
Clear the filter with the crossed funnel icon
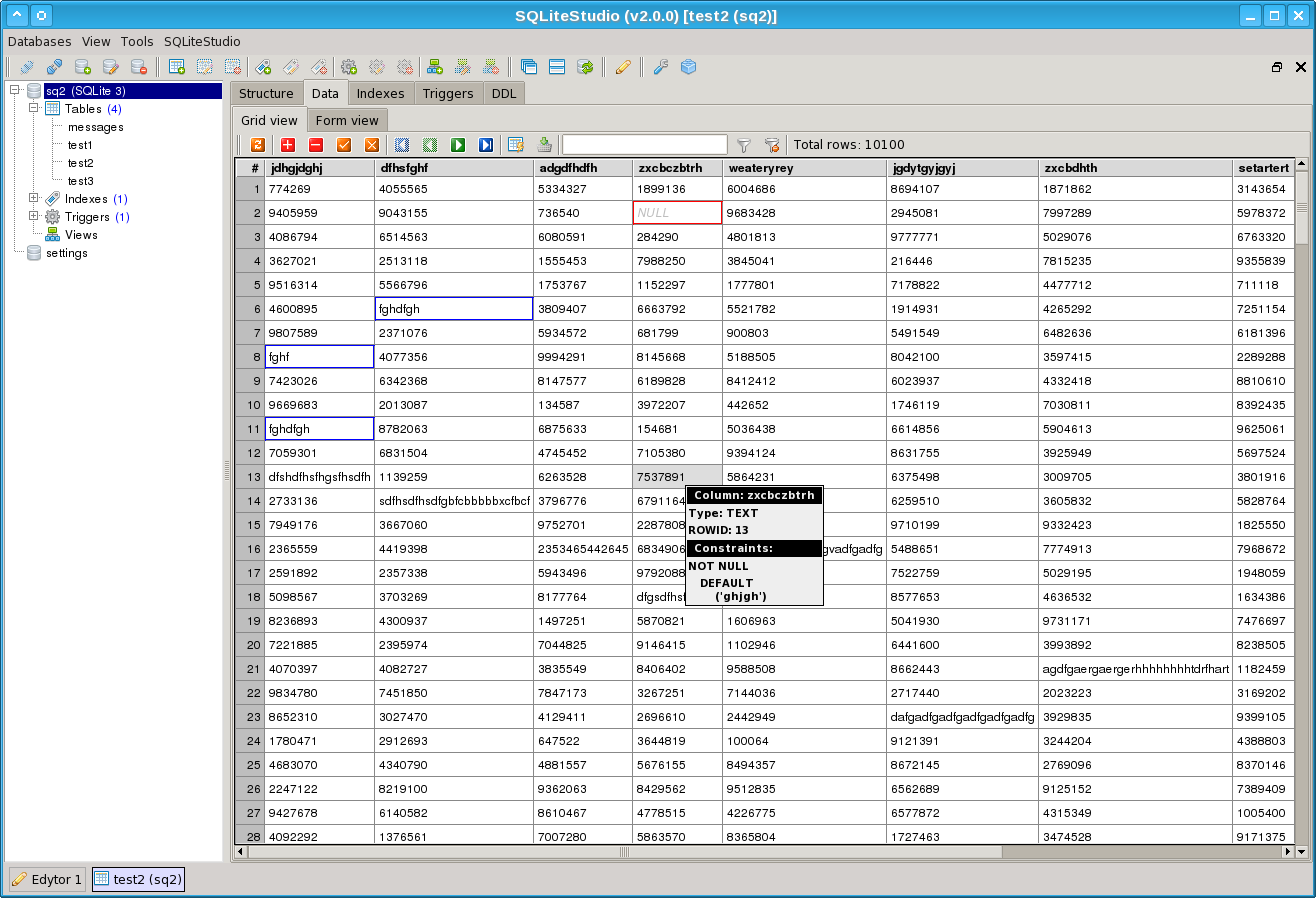(x=771, y=145)
